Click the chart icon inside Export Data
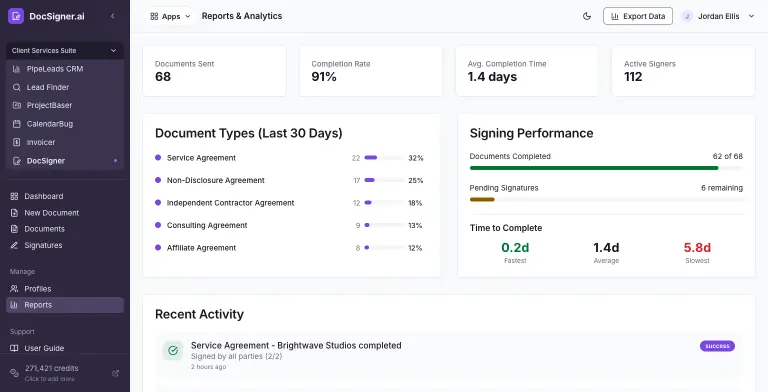 [x=615, y=16]
